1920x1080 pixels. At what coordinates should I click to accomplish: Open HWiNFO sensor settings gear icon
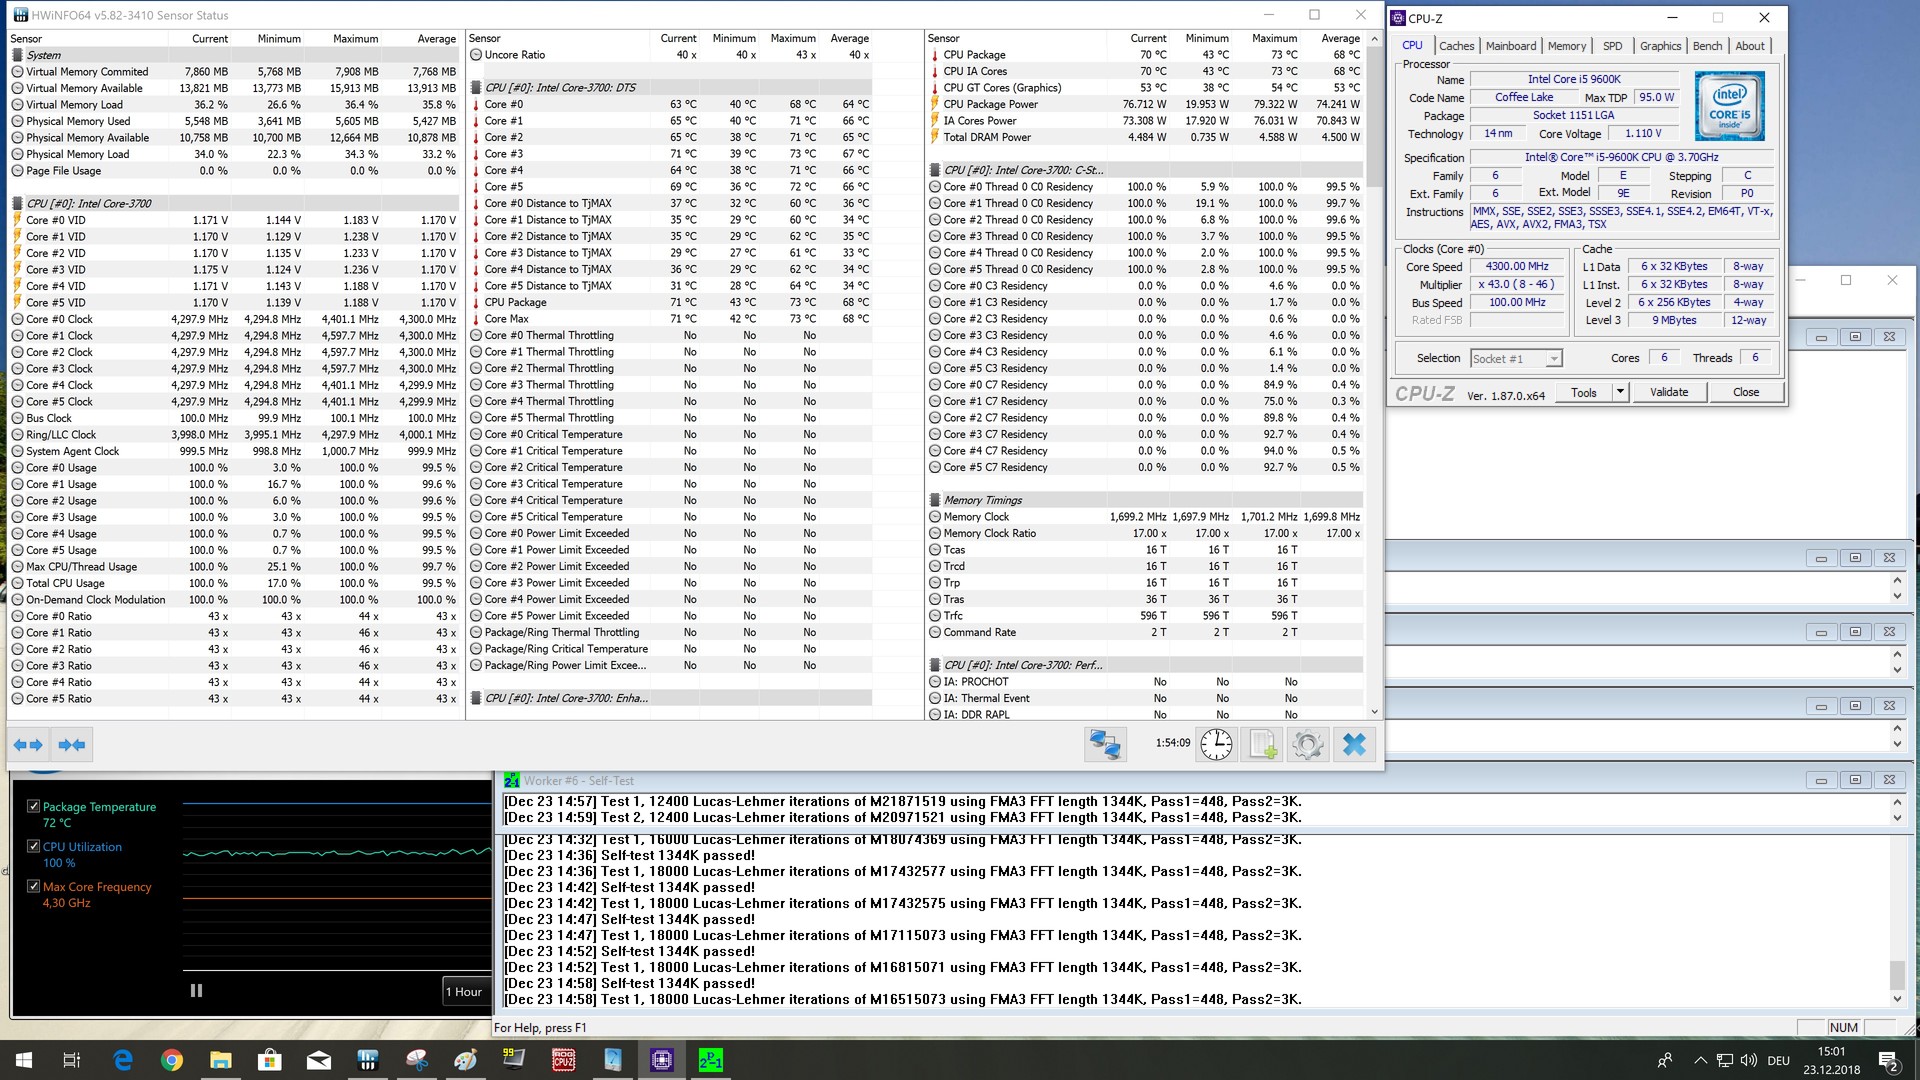(1308, 744)
